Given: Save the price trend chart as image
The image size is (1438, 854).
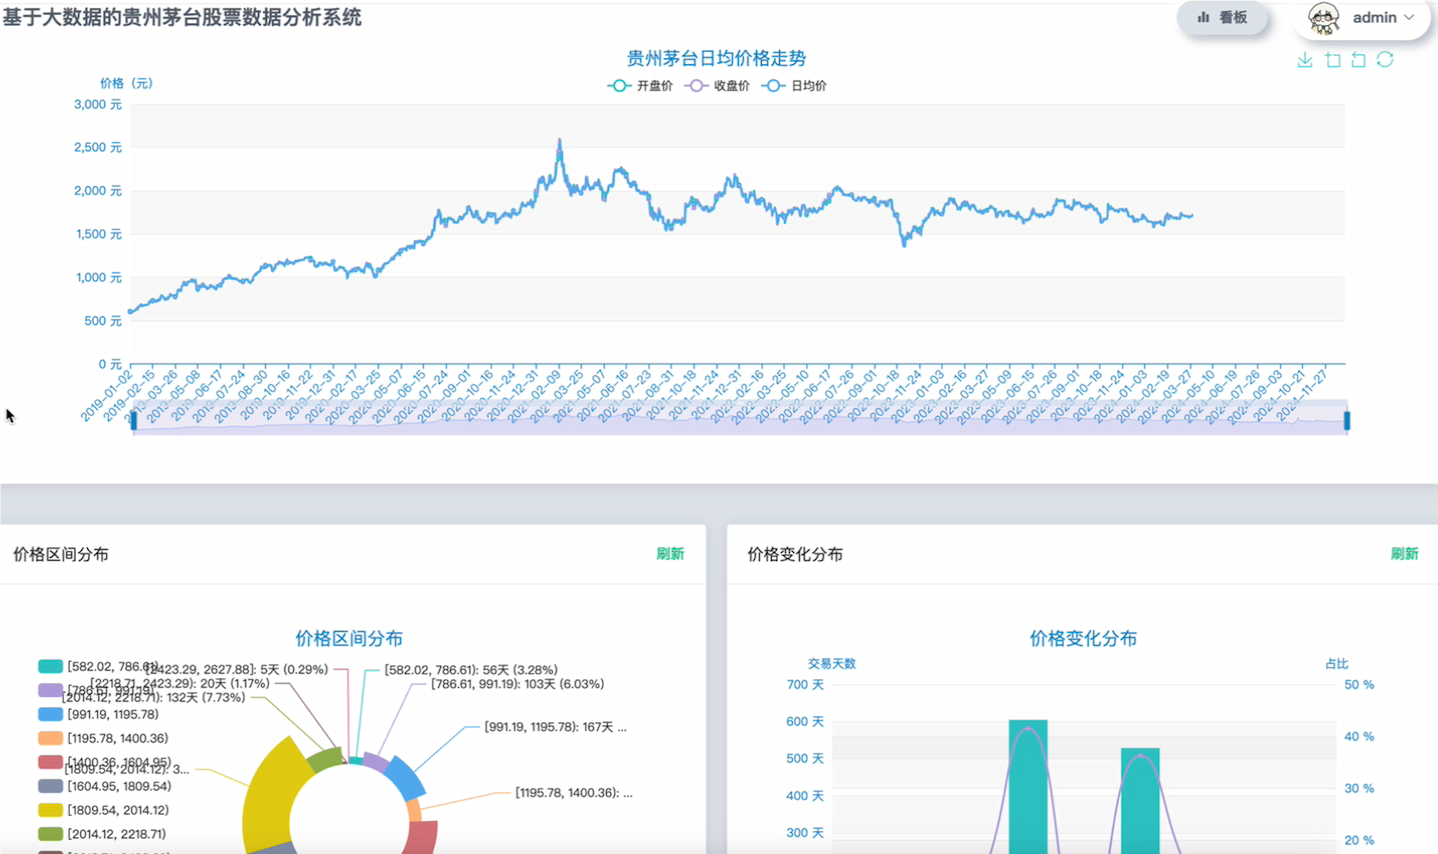Looking at the screenshot, I should (x=1305, y=60).
